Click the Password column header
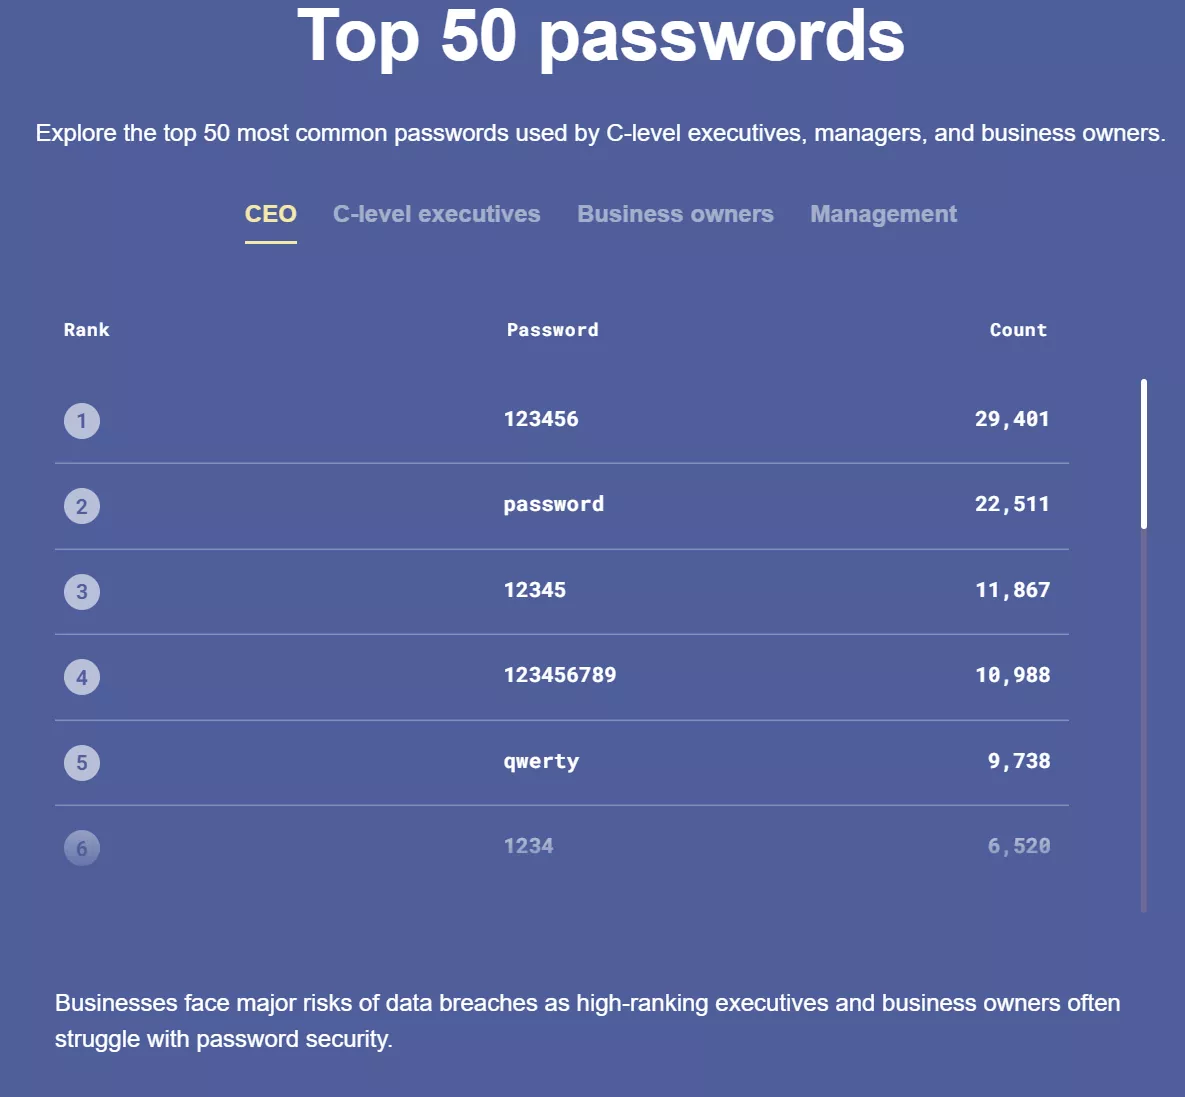Viewport: 1185px width, 1097px height. pyautogui.click(x=553, y=330)
